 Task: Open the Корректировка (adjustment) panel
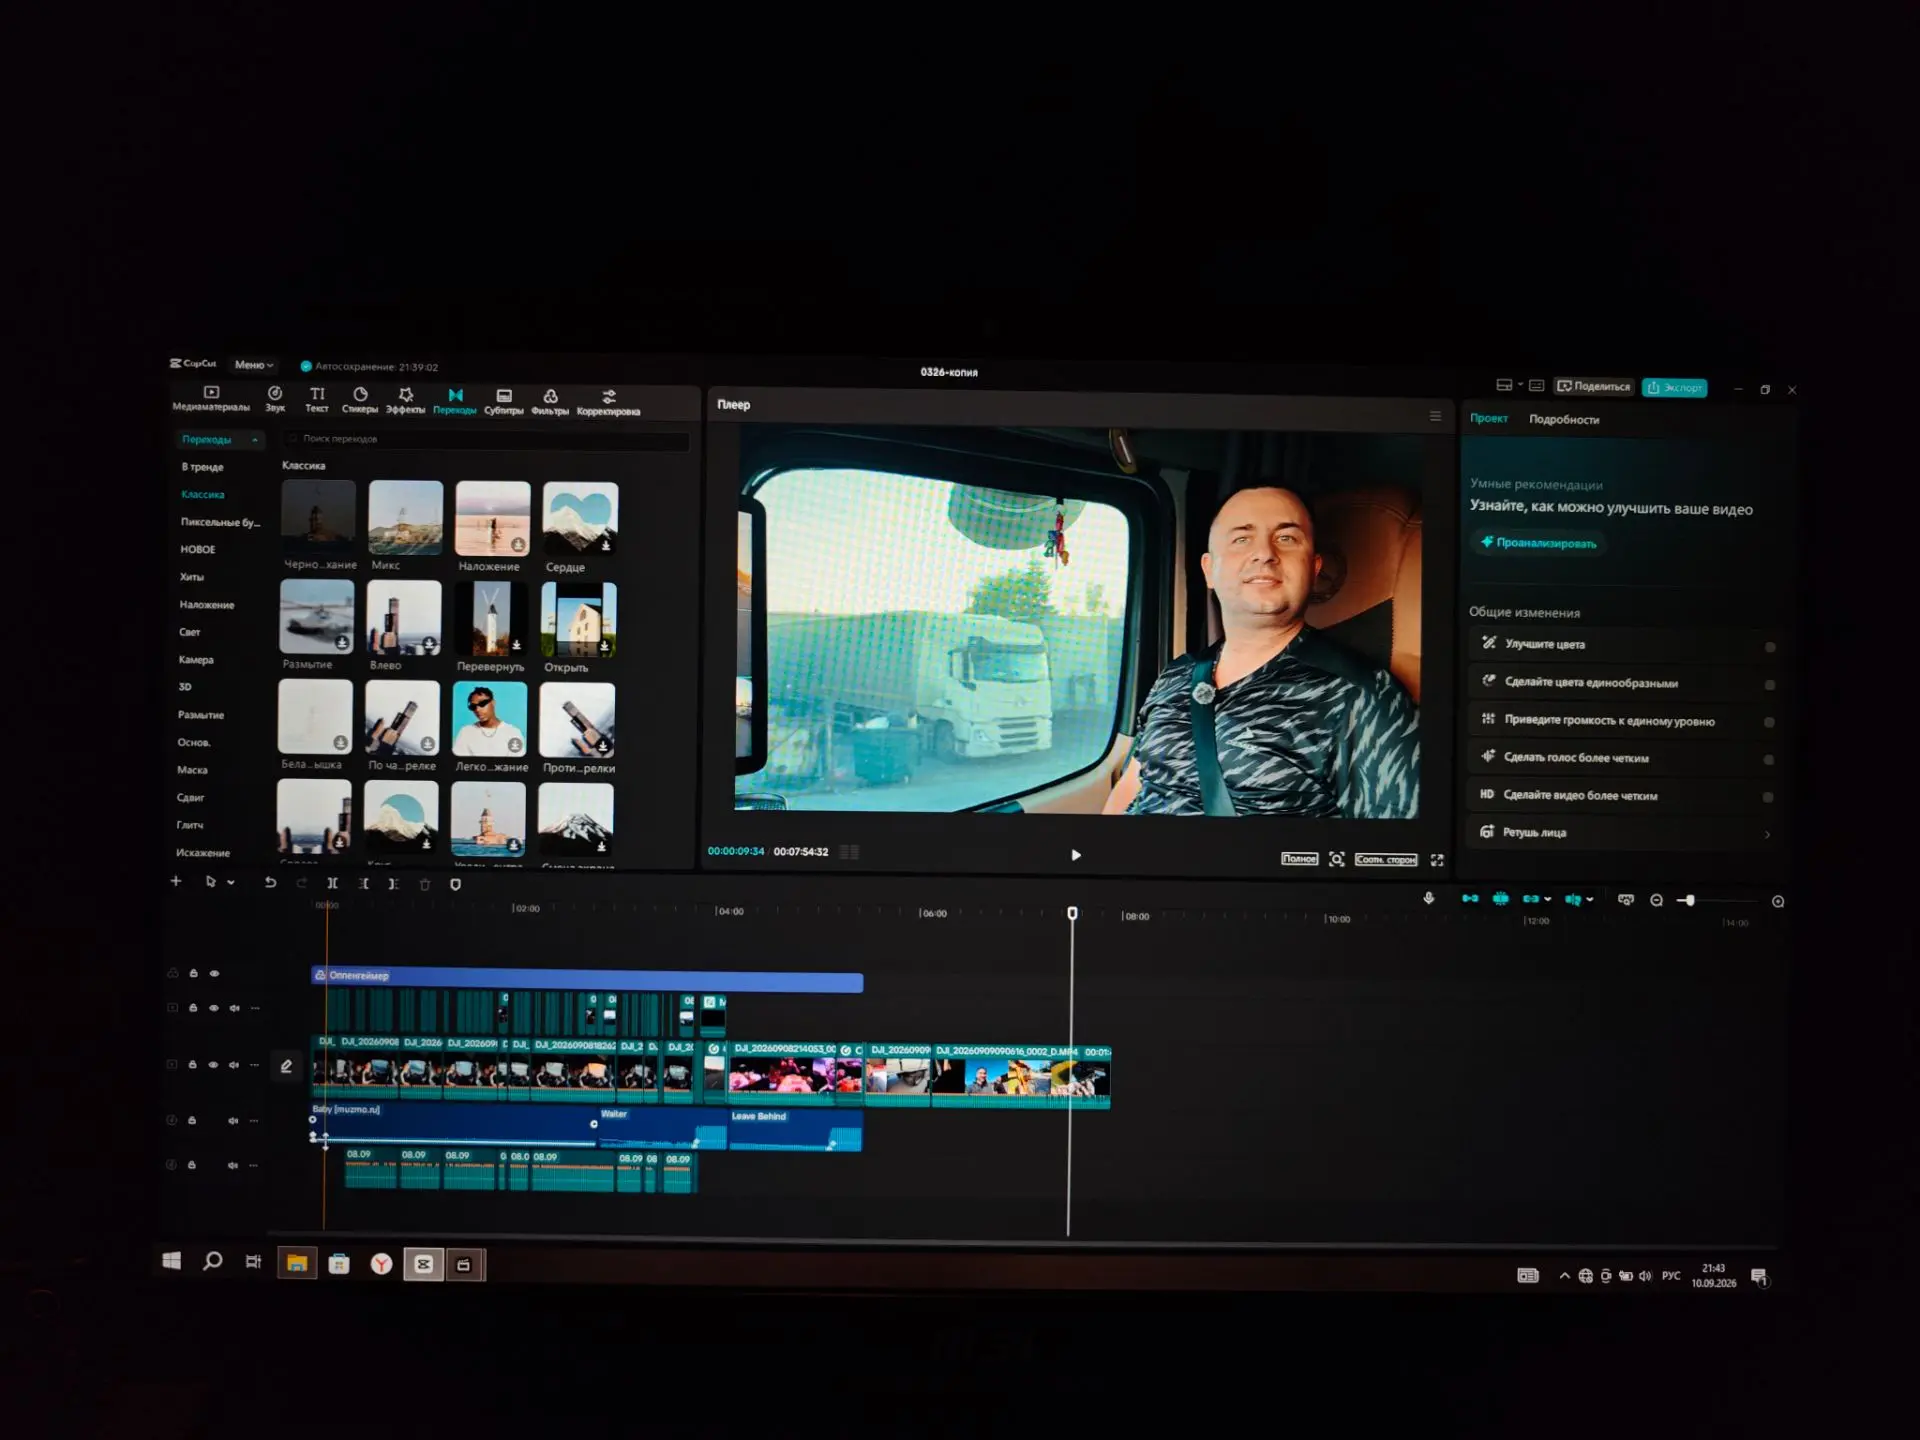(x=608, y=403)
